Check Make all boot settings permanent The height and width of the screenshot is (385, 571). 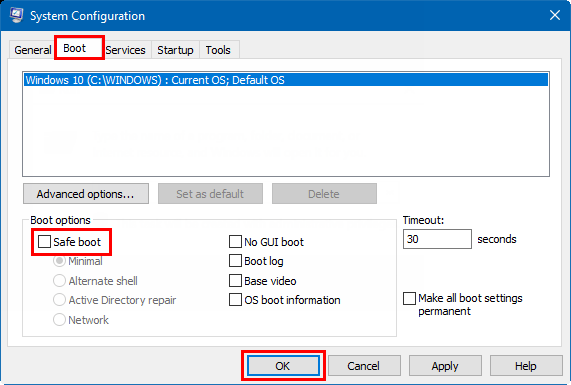point(409,298)
